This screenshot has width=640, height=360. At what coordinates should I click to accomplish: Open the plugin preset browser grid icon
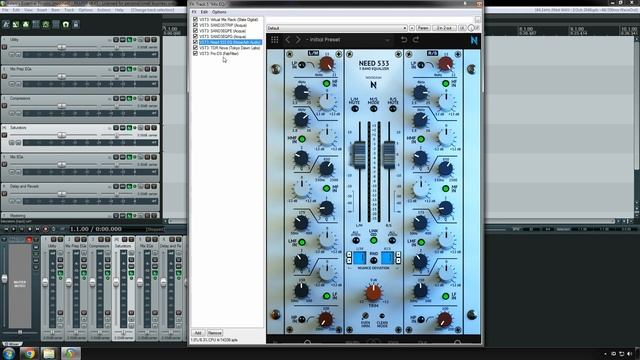(275, 40)
